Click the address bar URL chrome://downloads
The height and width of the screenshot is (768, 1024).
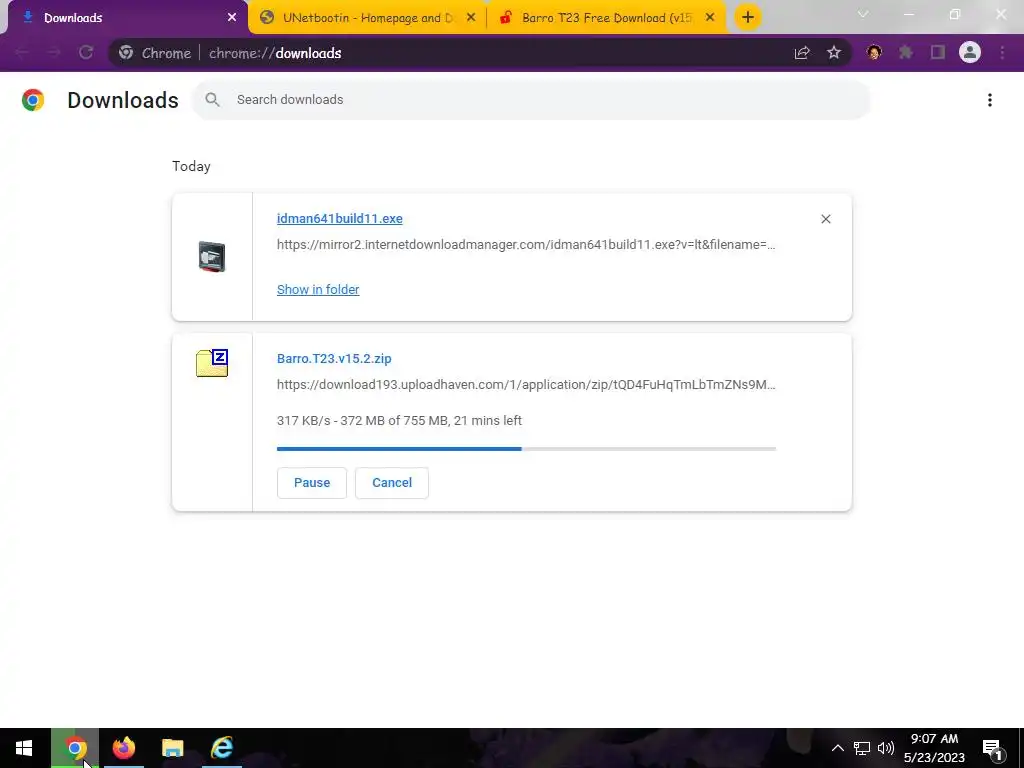pyautogui.click(x=275, y=54)
